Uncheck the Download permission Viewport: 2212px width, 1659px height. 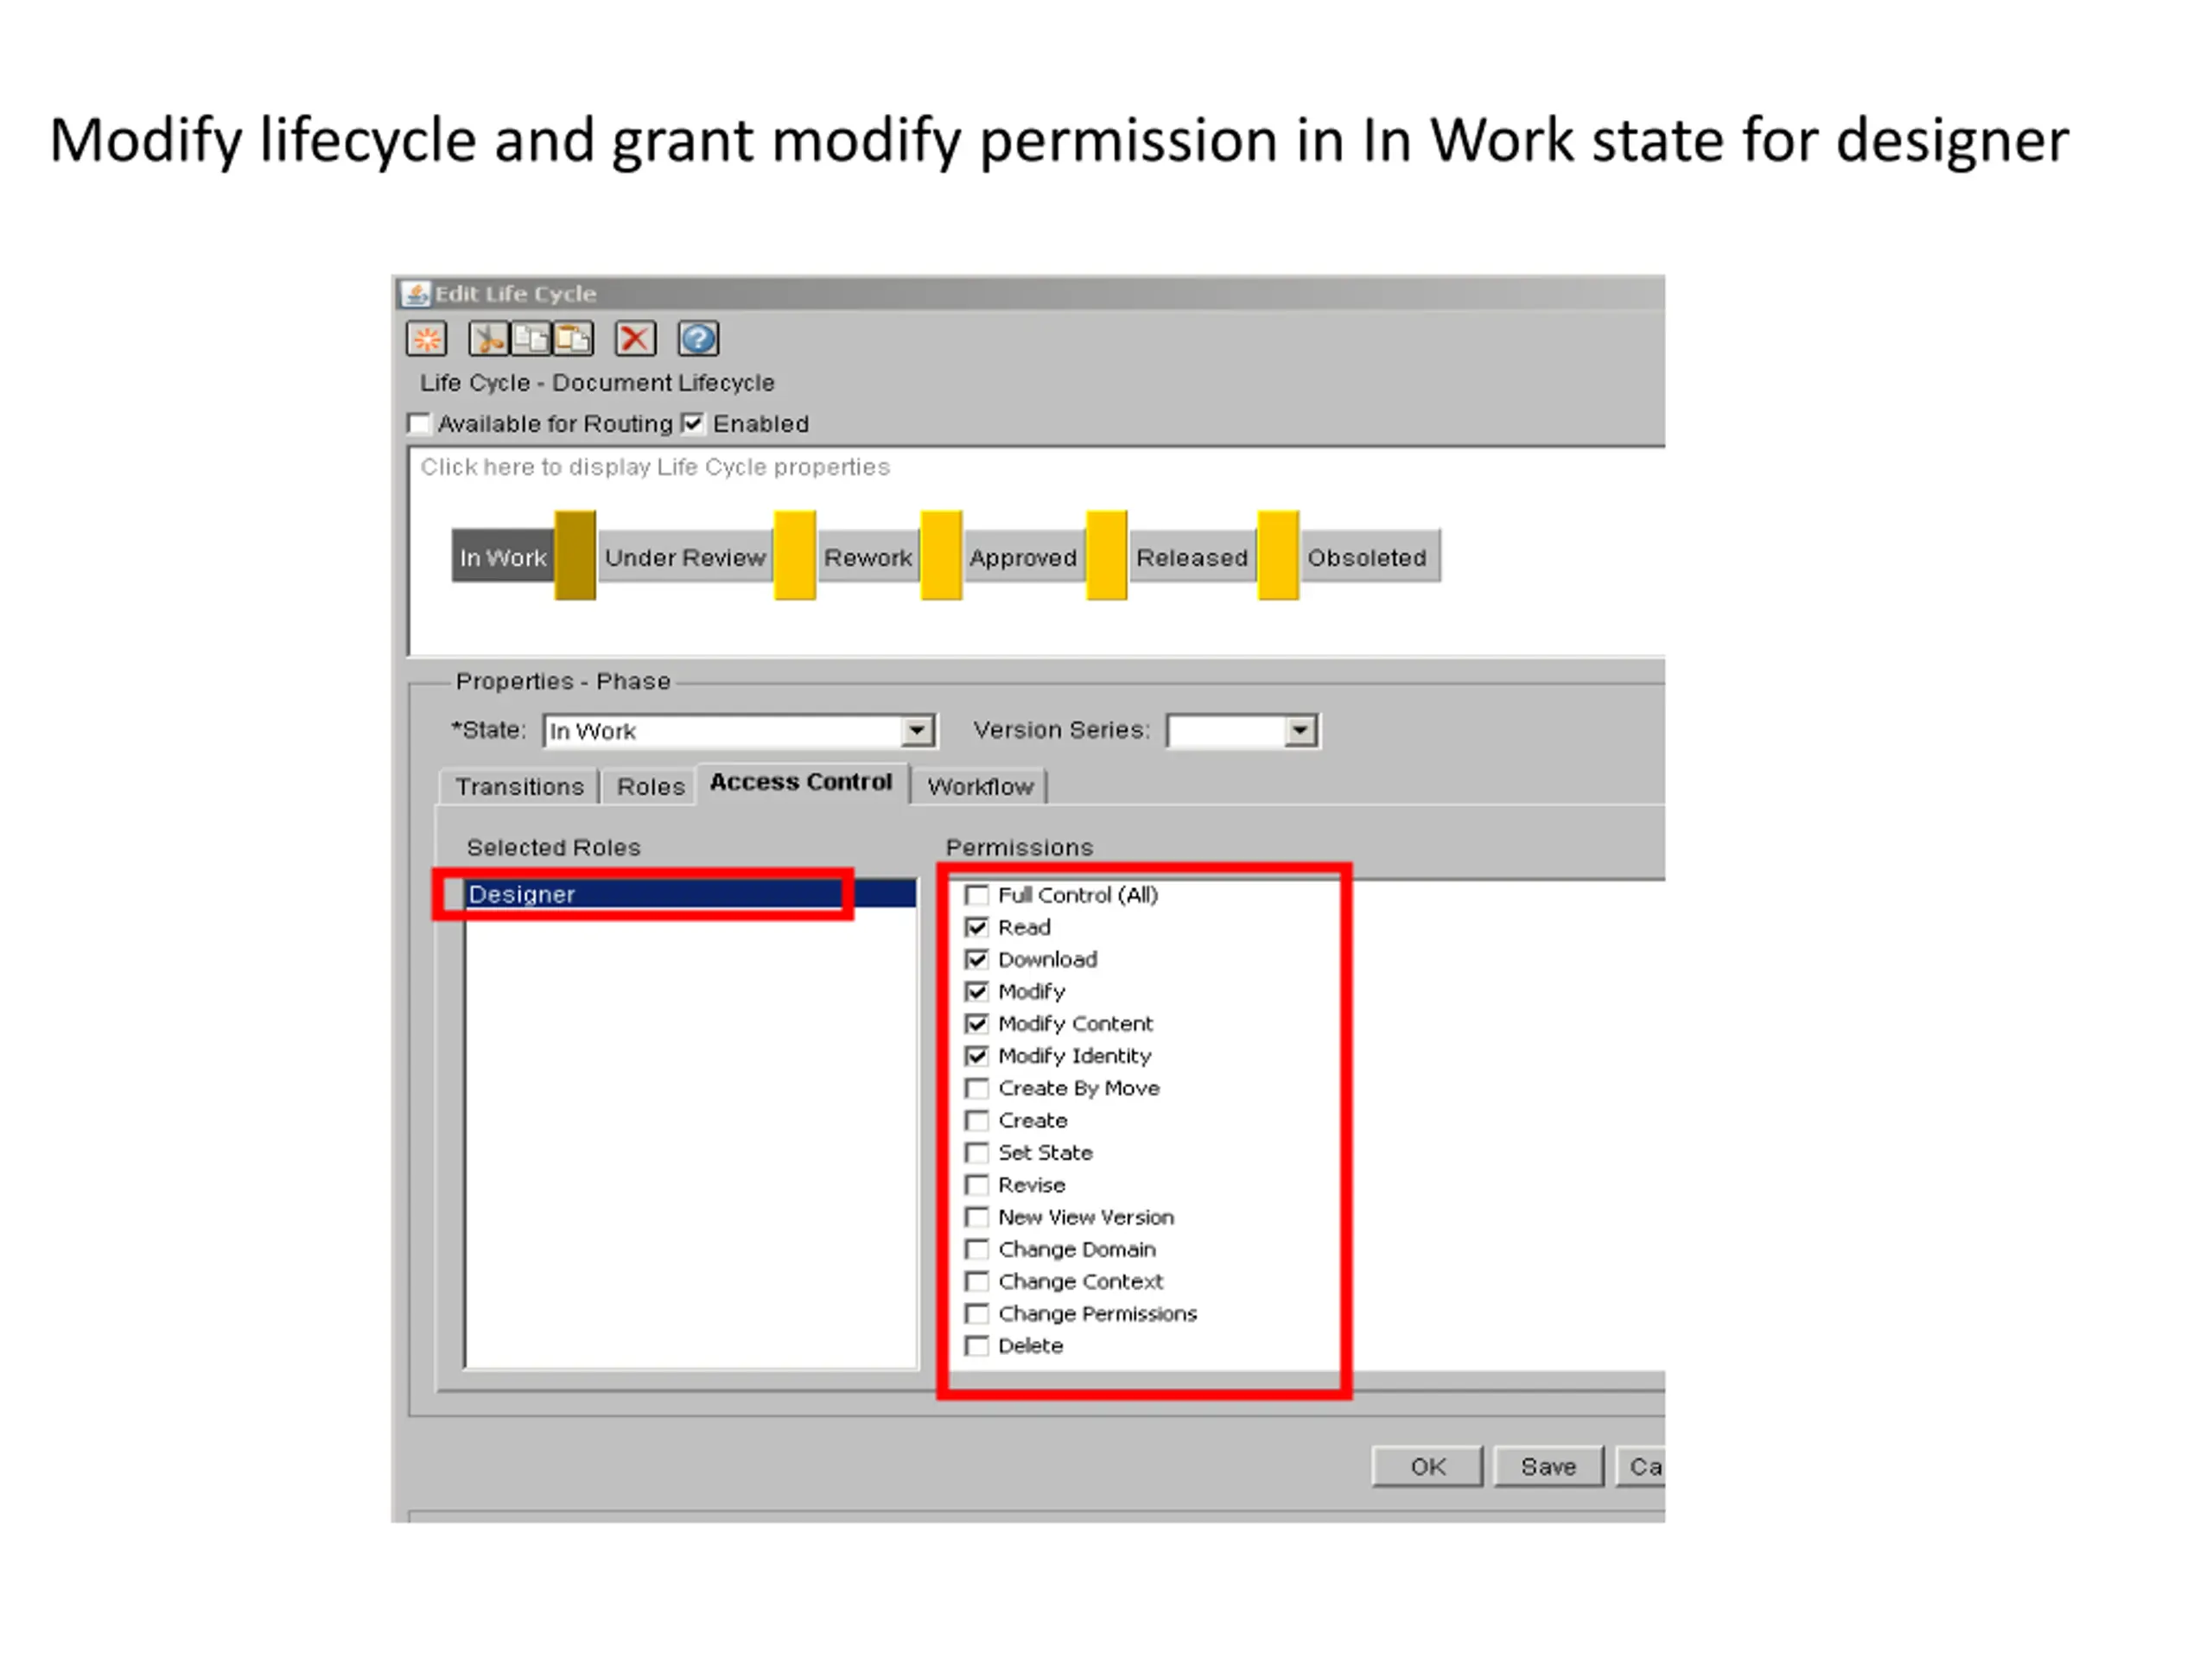tap(977, 959)
